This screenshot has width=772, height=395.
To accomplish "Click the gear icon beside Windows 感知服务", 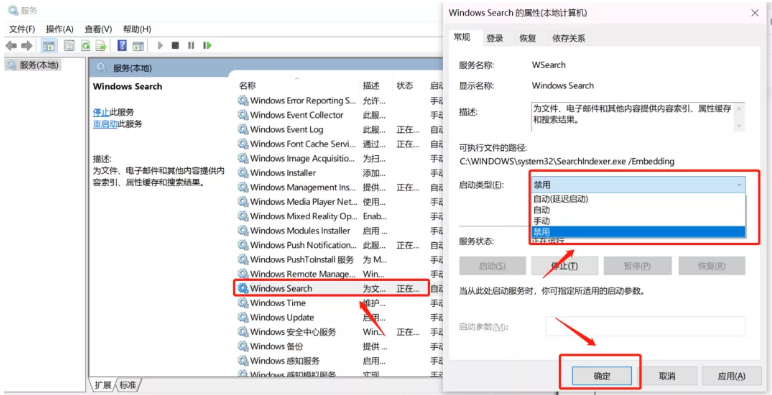I will [x=243, y=361].
